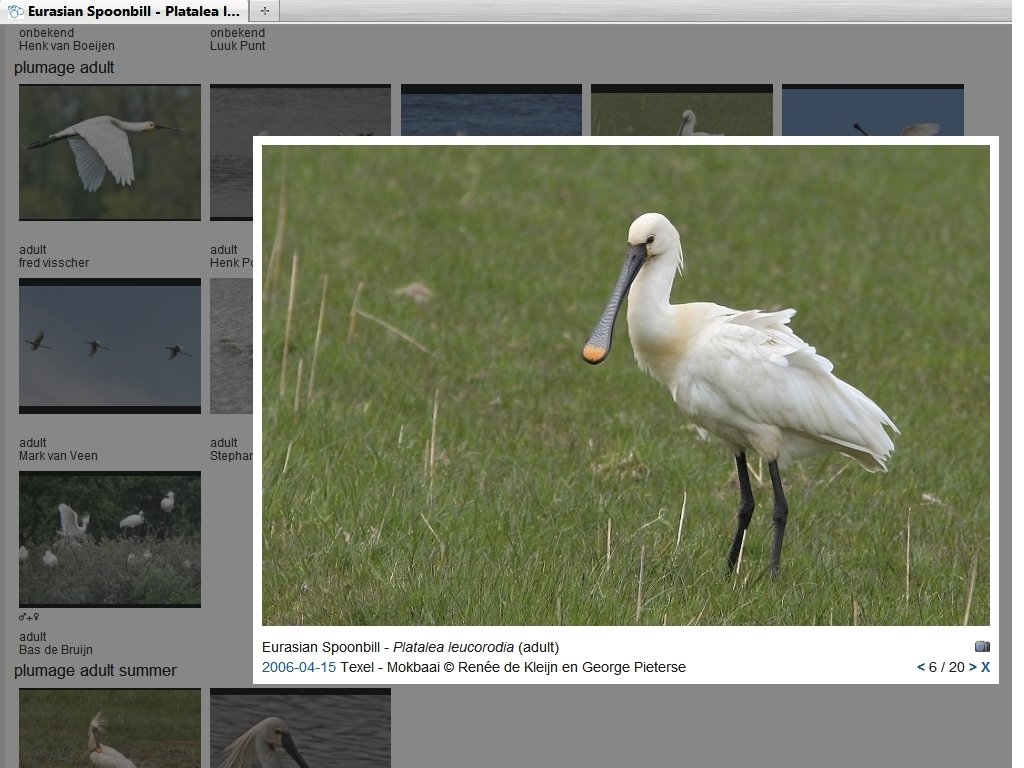Image resolution: width=1024 pixels, height=768 pixels.
Task: Open the rightmost adult row thumbnail
Action: [872, 110]
